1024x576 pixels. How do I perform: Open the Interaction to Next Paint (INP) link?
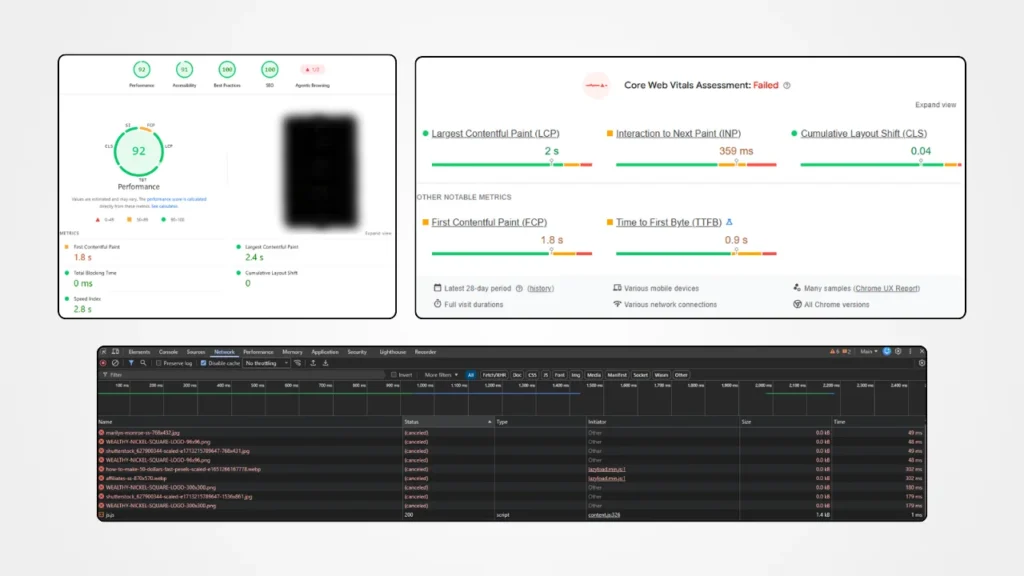click(x=678, y=133)
